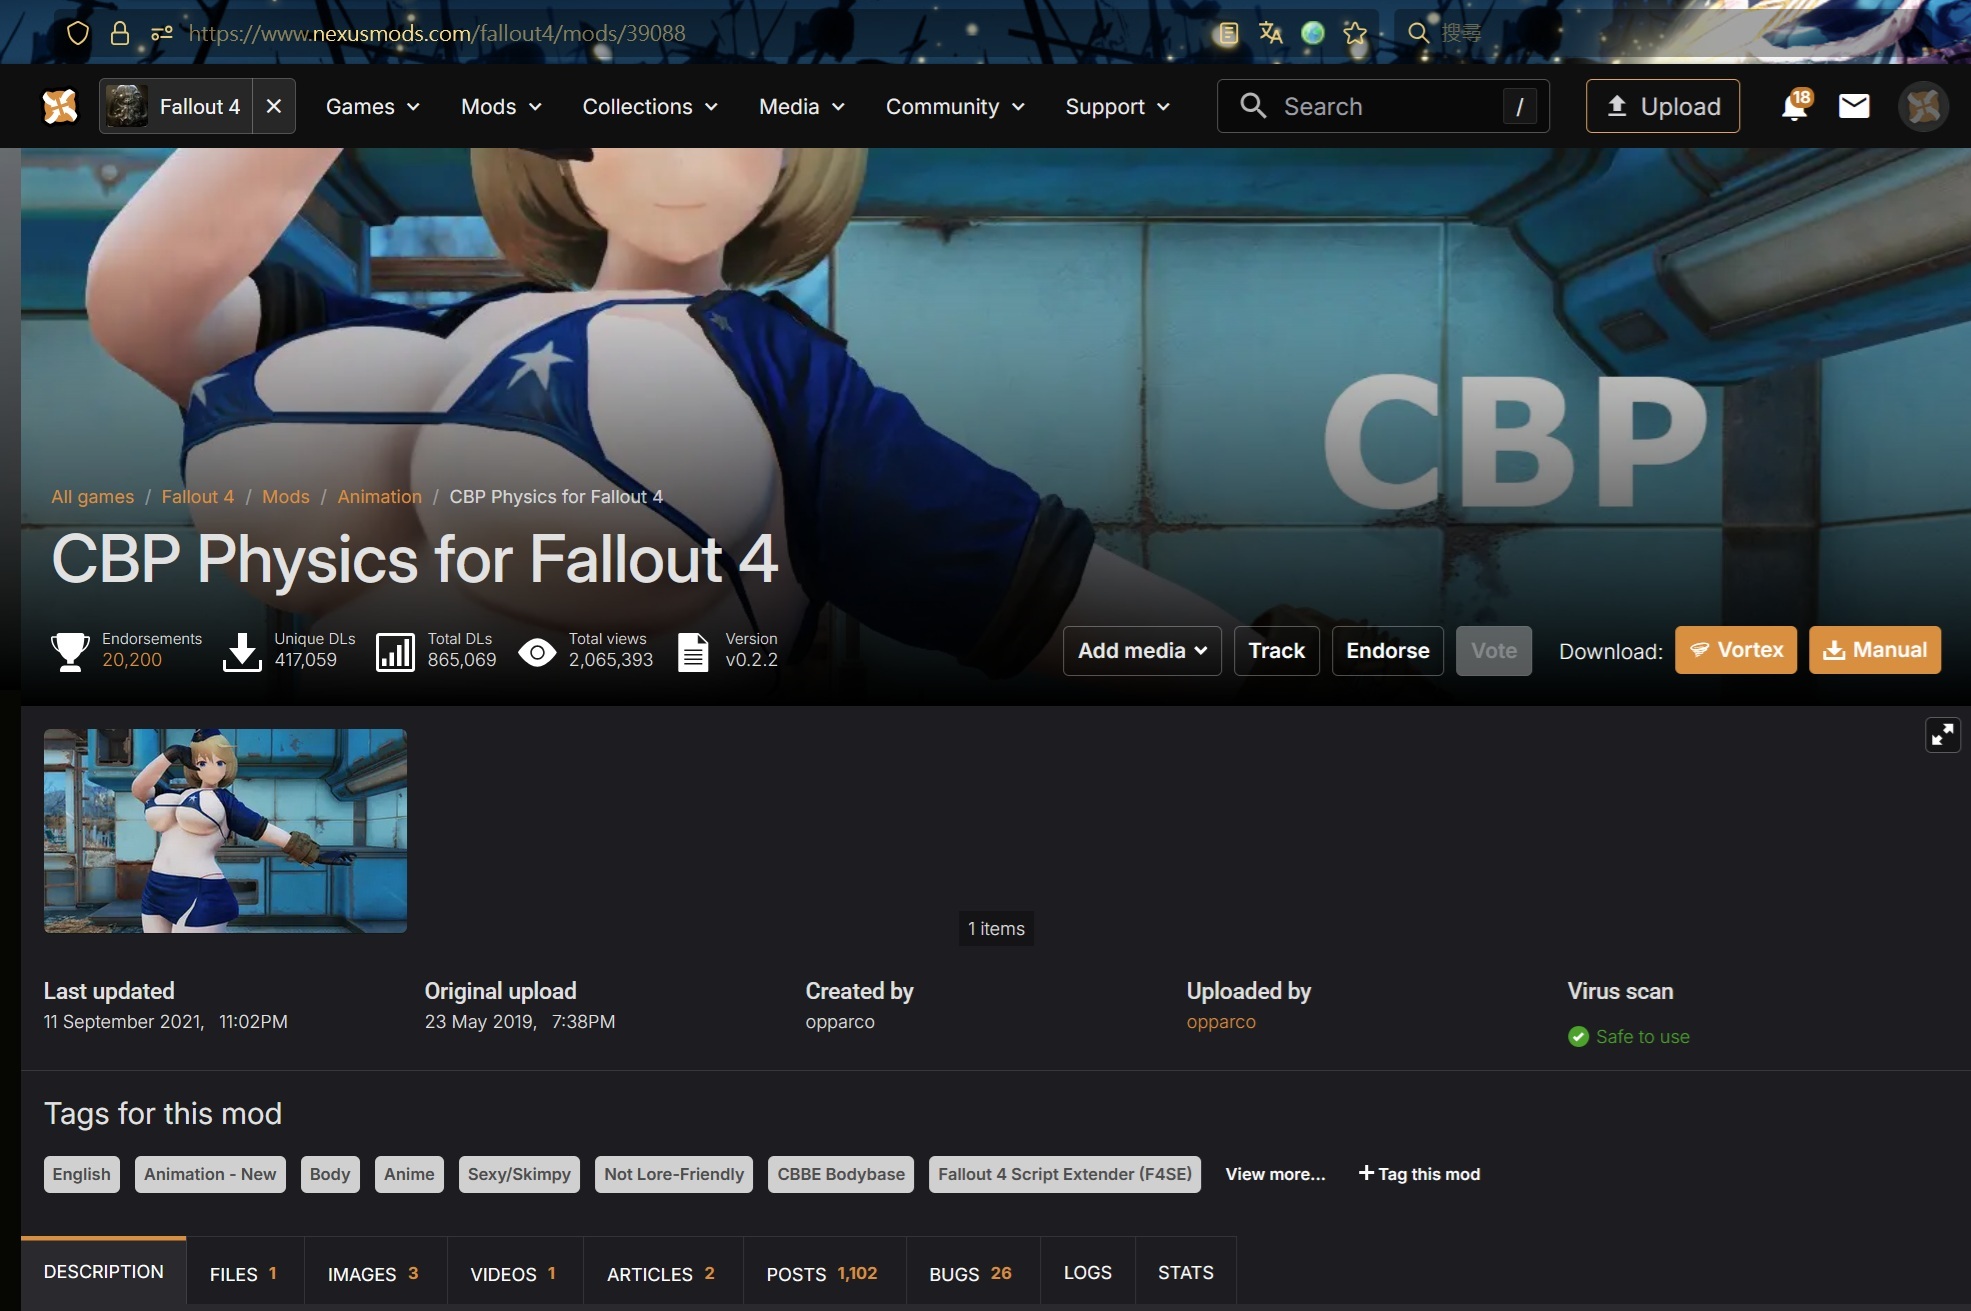Select the Animation - New tag
The image size is (1971, 1311).
[210, 1174]
